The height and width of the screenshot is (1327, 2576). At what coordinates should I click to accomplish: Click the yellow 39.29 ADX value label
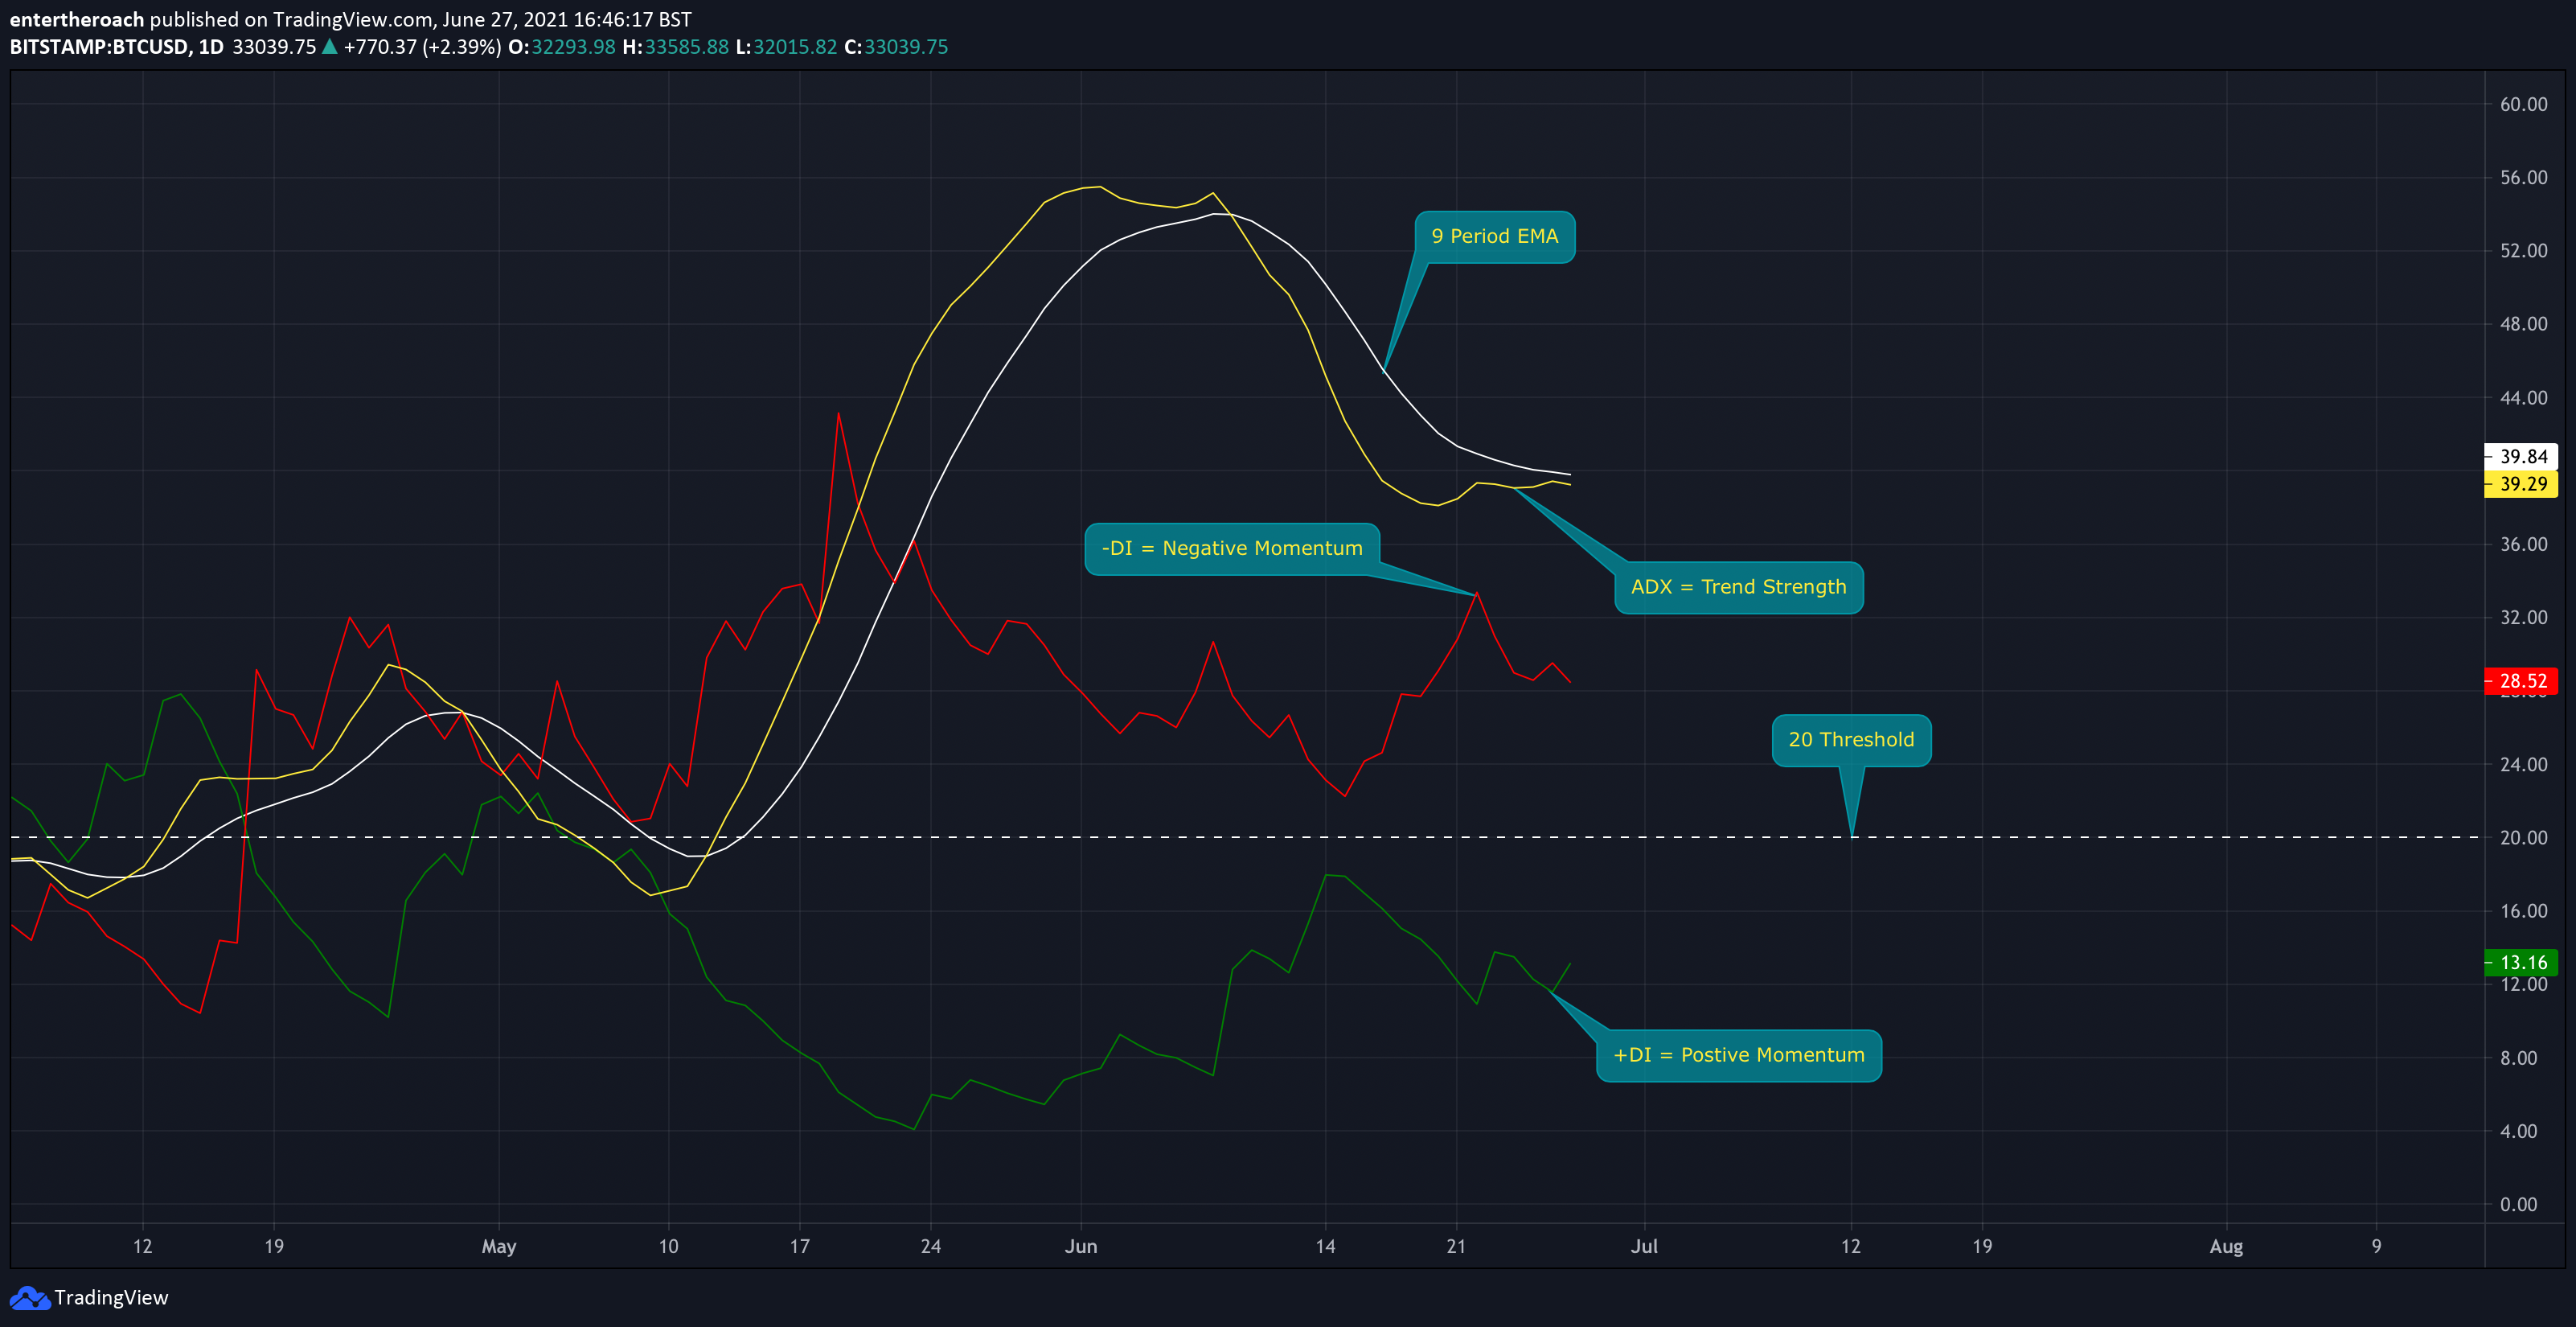2521,484
